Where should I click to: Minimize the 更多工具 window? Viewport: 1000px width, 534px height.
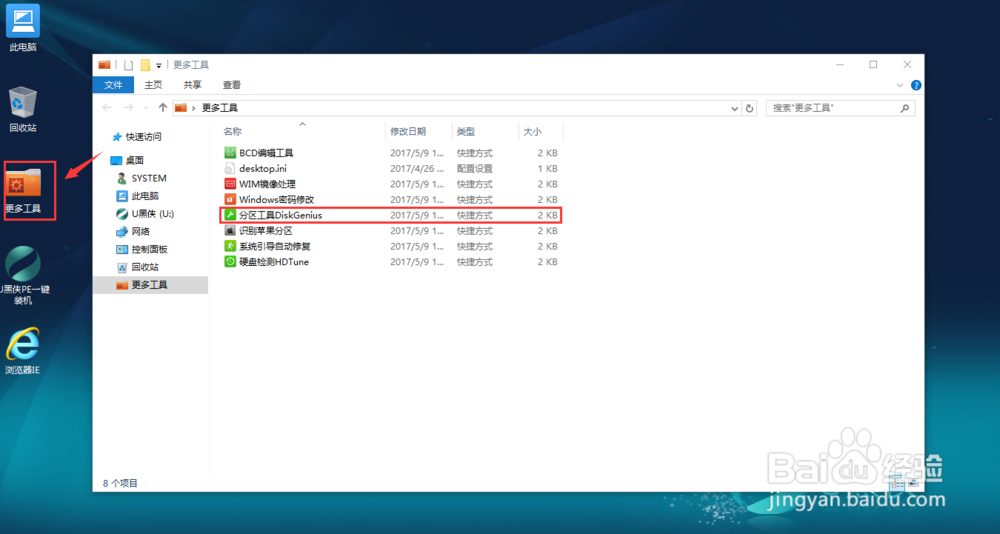(841, 64)
